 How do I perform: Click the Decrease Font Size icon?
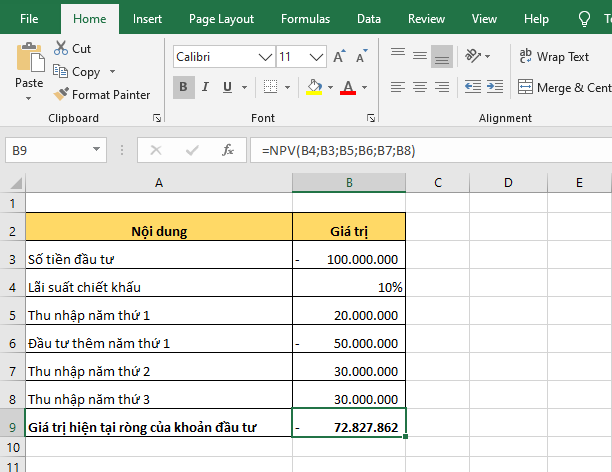tap(362, 57)
